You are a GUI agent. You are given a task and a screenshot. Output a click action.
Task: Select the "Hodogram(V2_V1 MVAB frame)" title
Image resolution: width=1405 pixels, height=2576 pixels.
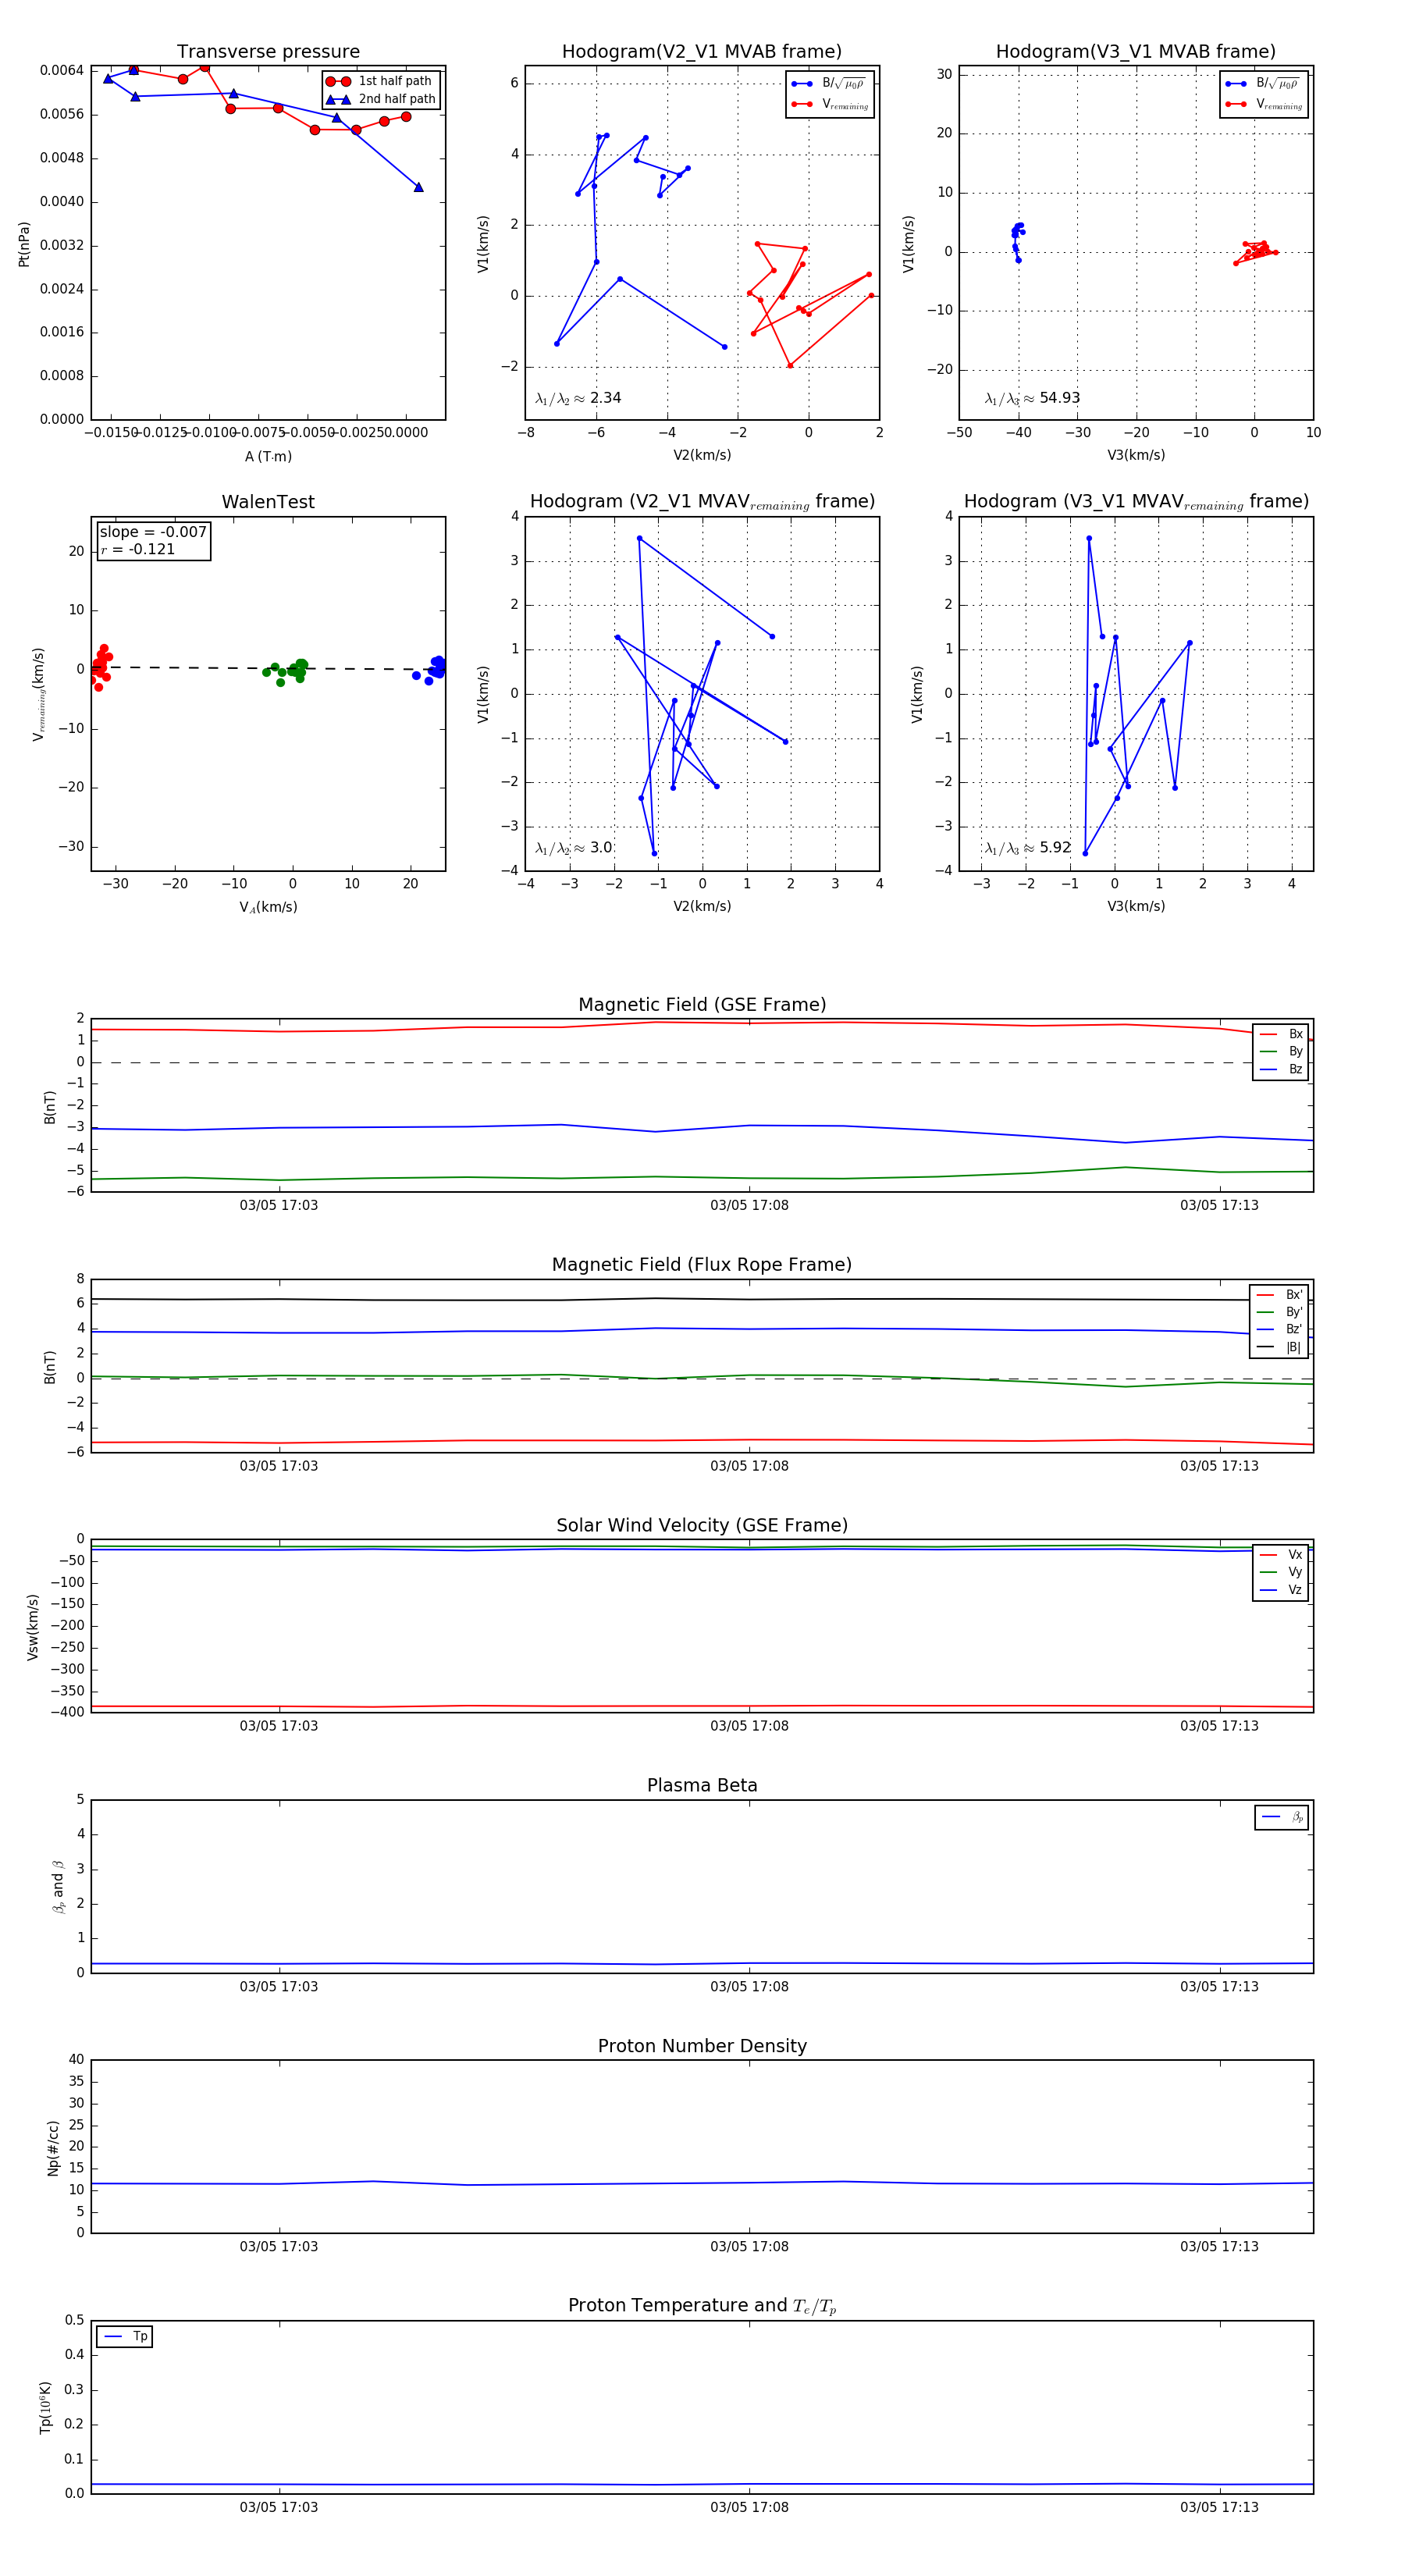click(x=701, y=51)
